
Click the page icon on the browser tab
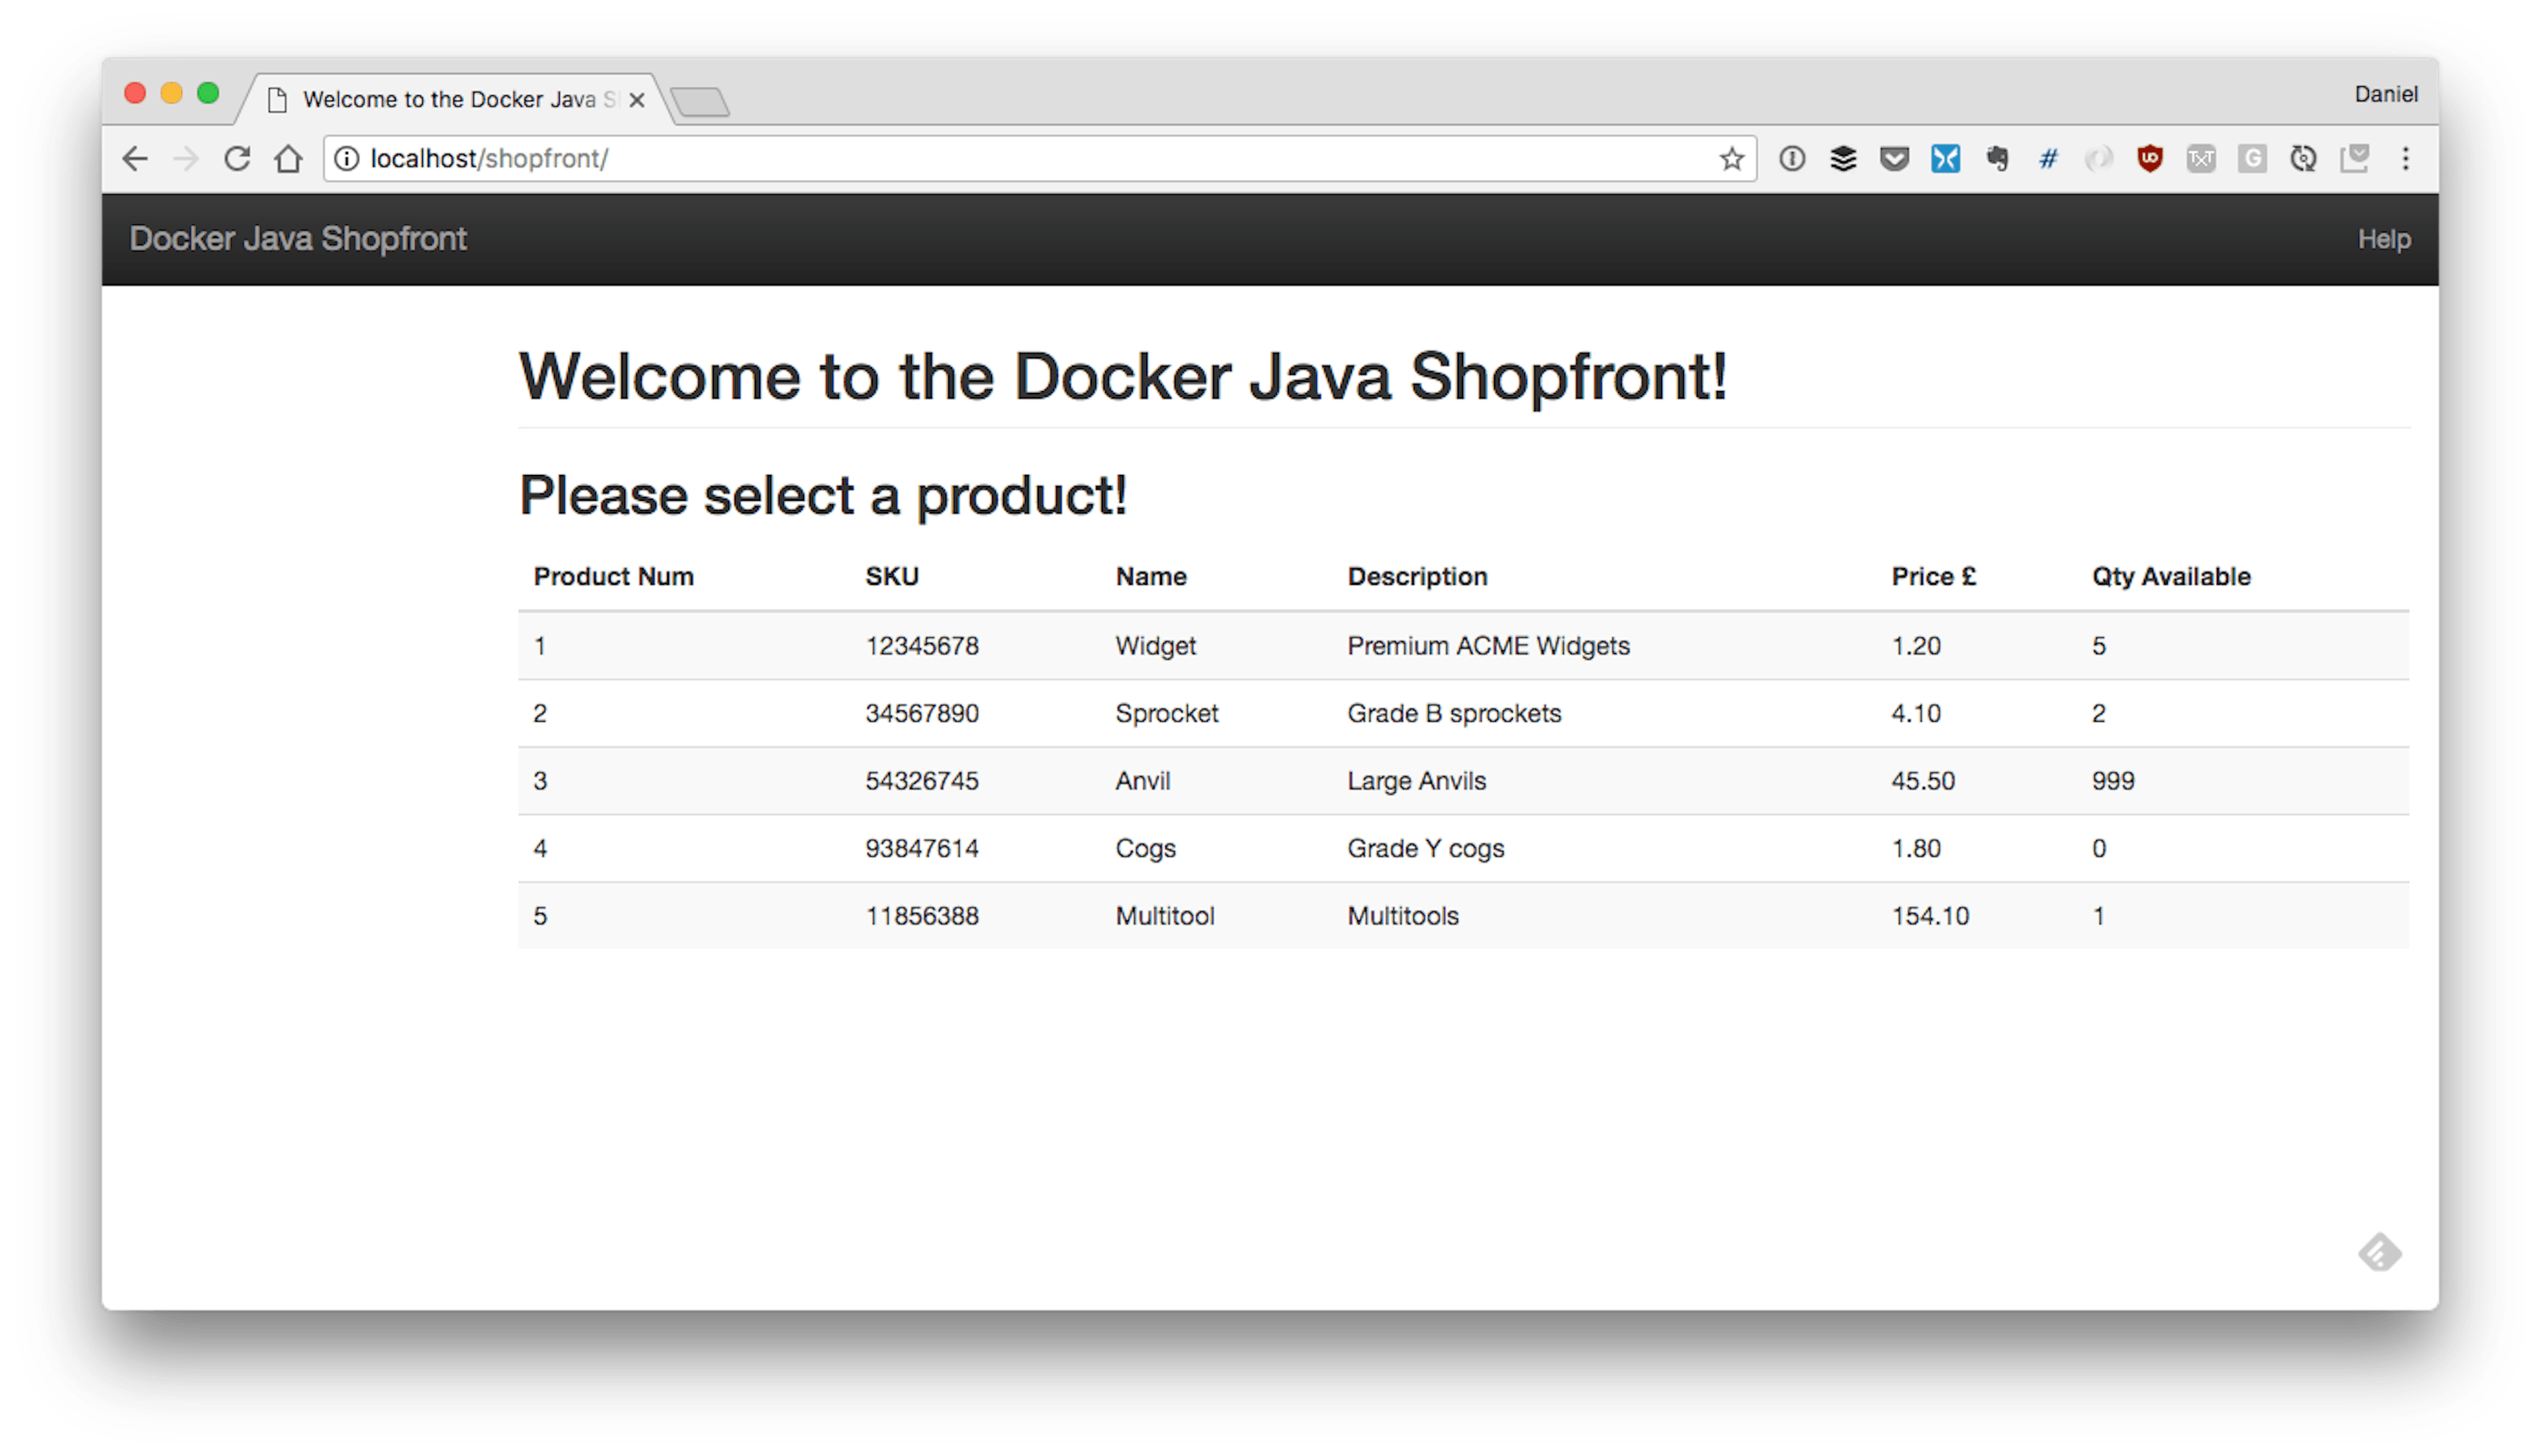click(278, 99)
